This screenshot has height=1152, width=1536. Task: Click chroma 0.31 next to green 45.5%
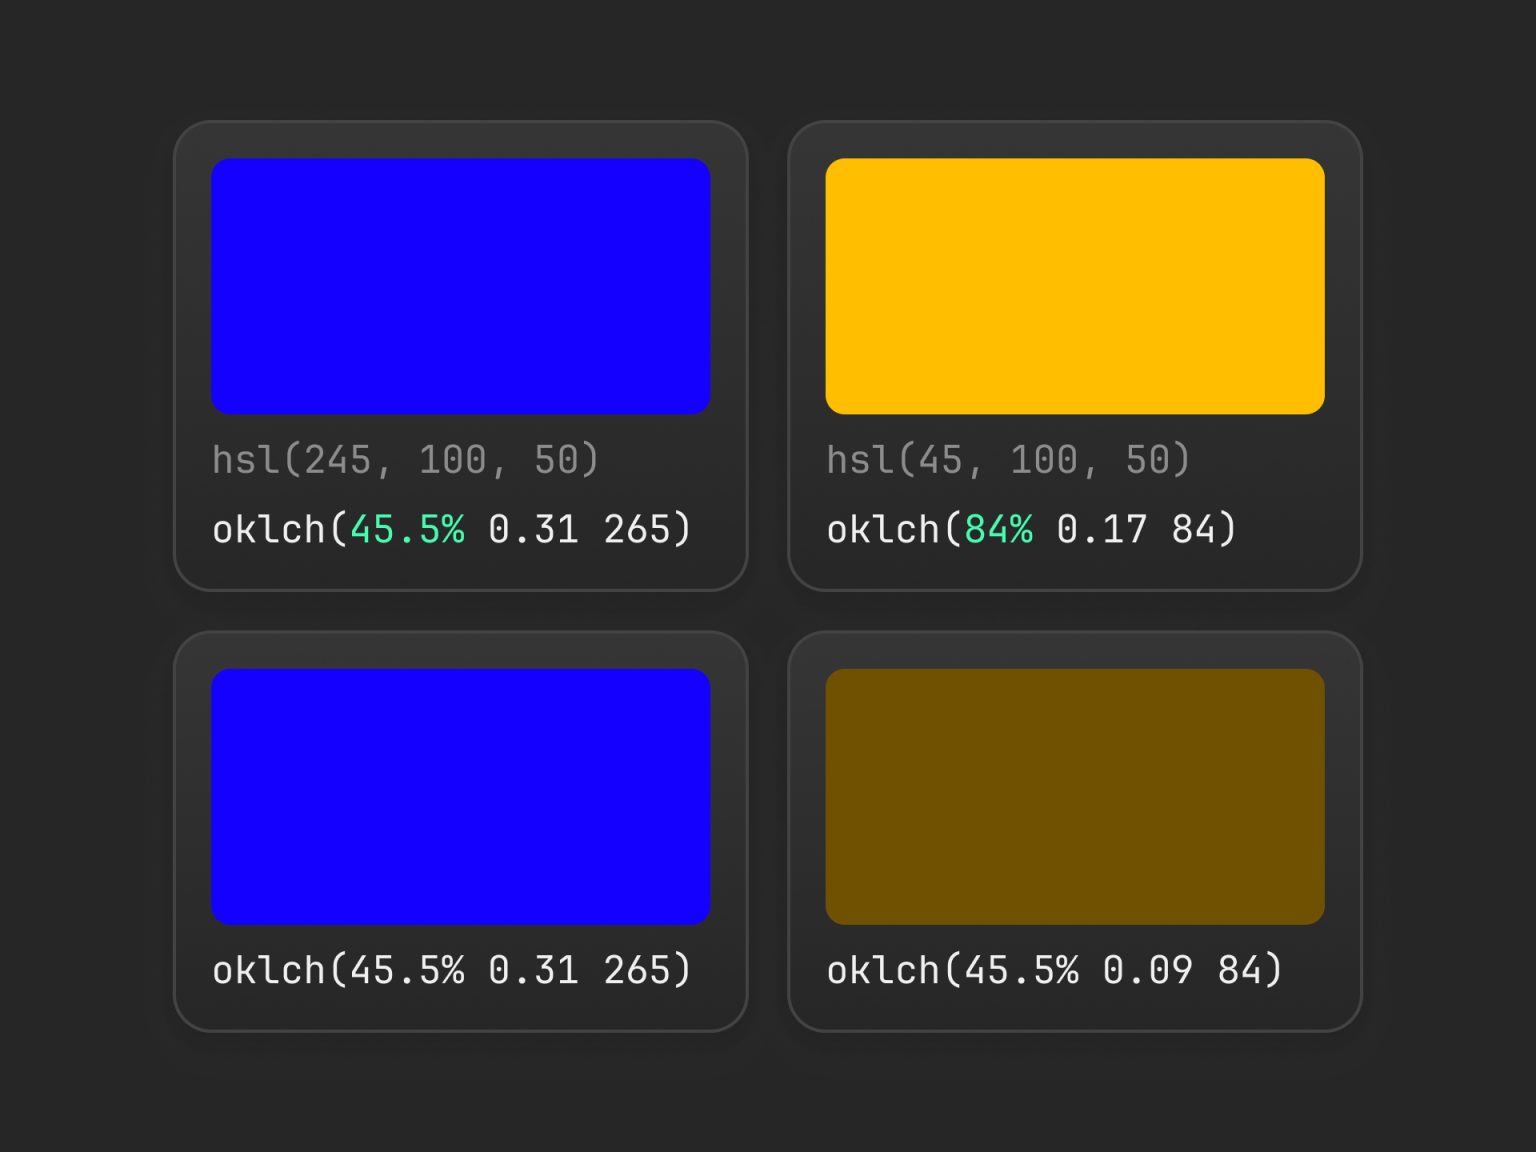coord(533,530)
